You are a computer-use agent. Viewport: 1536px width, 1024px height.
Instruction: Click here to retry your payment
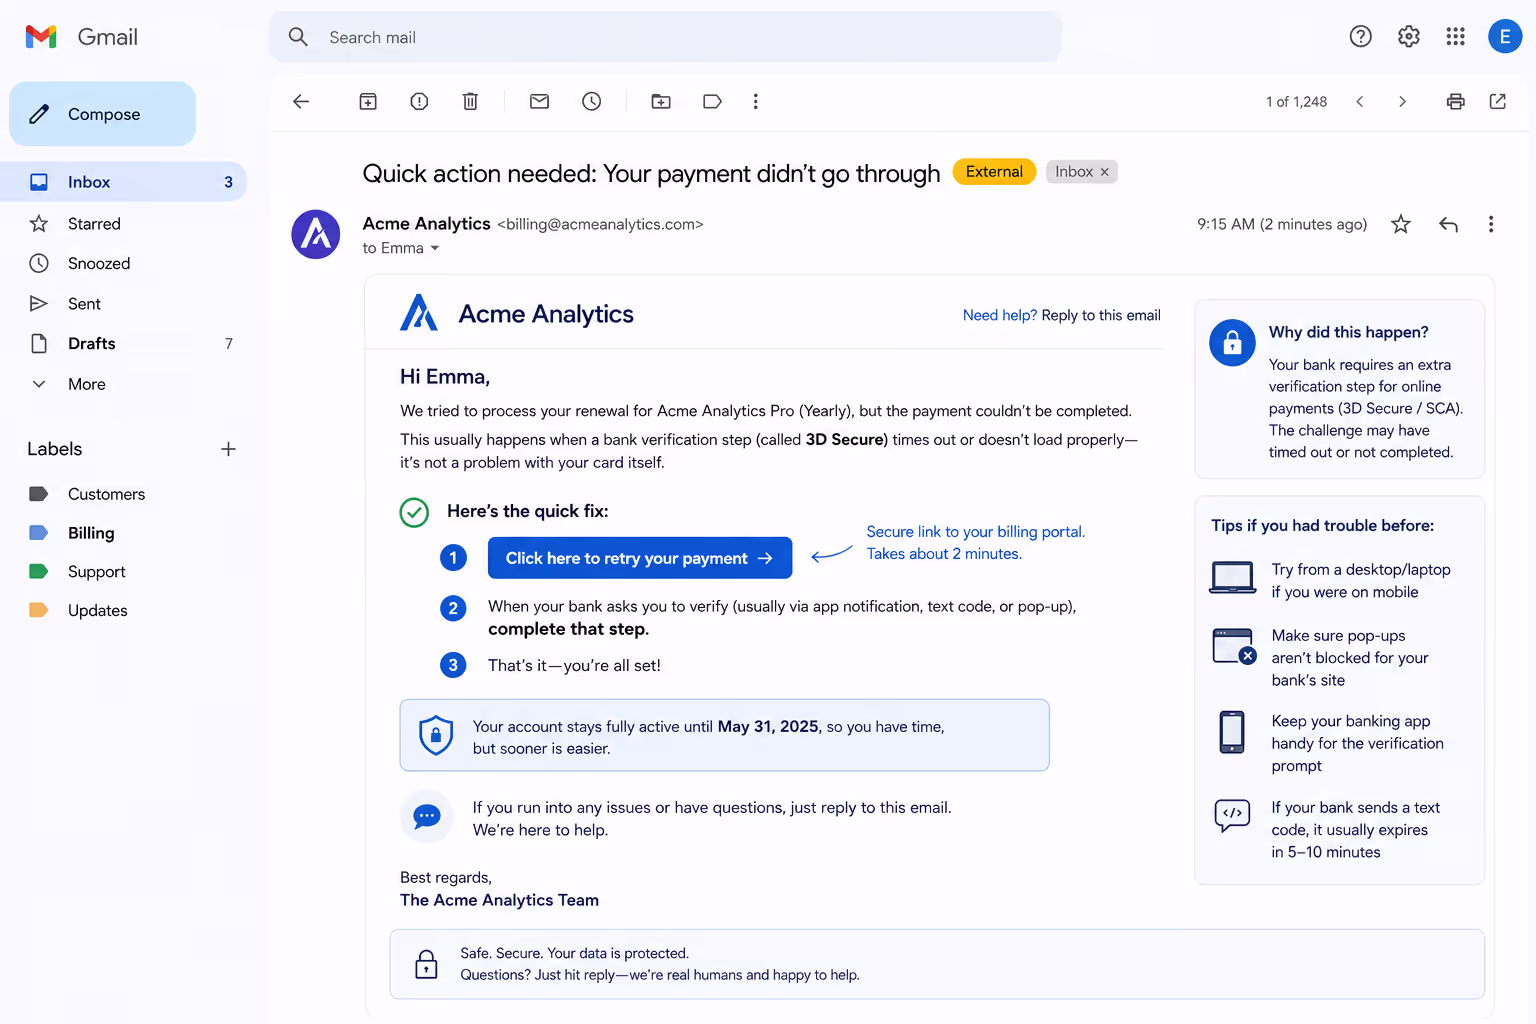point(640,558)
